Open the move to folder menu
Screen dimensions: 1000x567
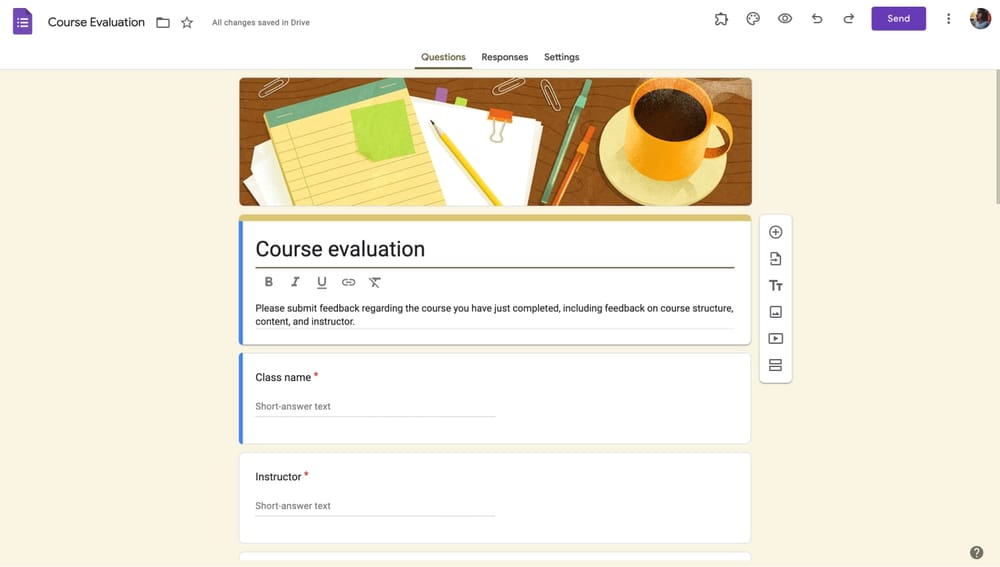tap(163, 22)
